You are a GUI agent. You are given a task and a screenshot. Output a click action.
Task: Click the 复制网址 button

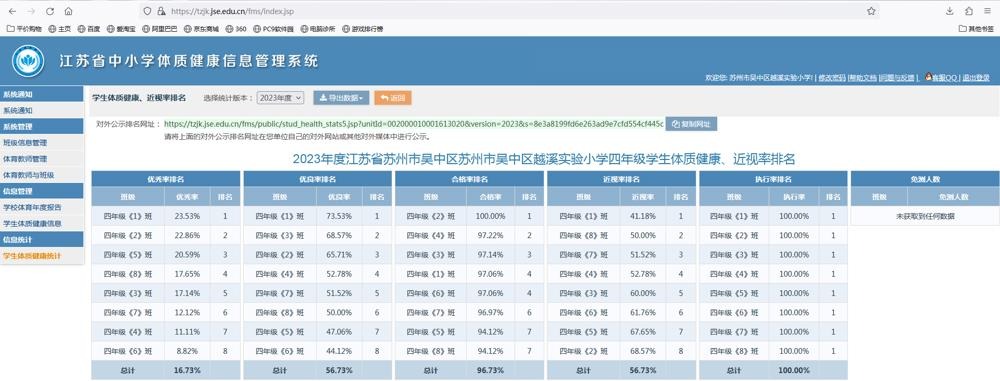coord(691,124)
